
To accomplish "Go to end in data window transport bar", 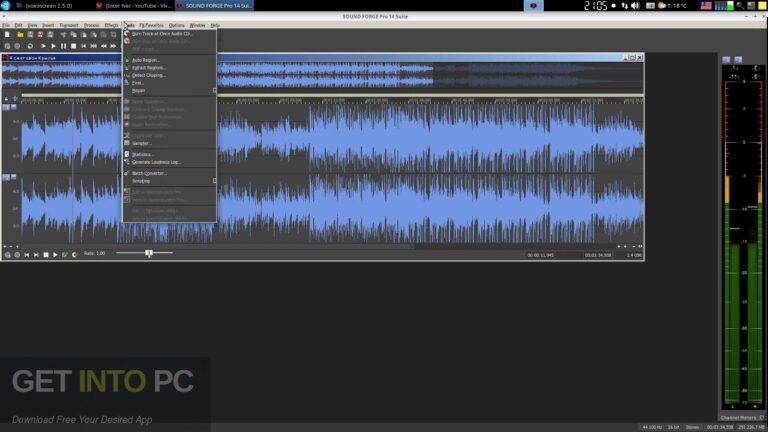I will point(36,255).
